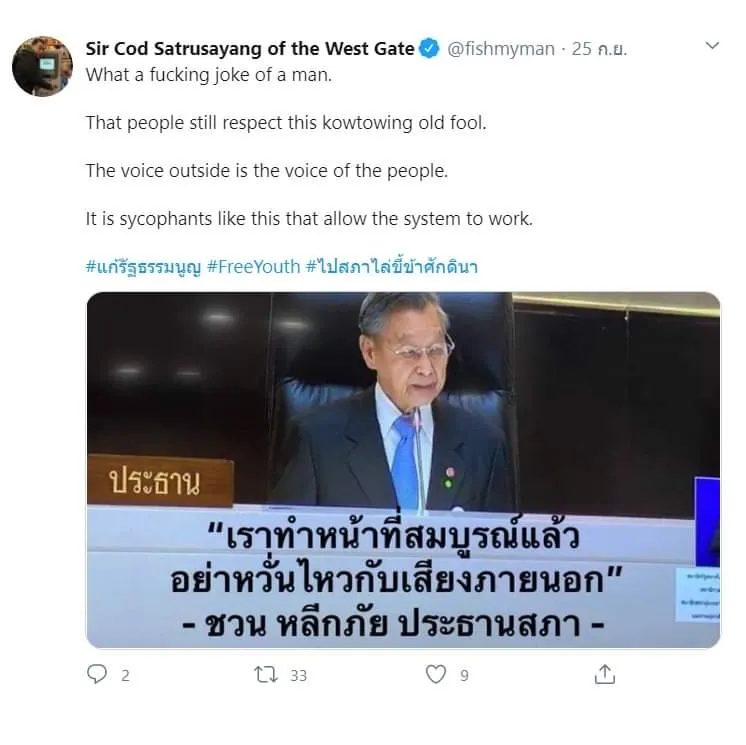Screen dimensions: 746x745
Task: Click the likes count 9
Action: click(x=464, y=676)
